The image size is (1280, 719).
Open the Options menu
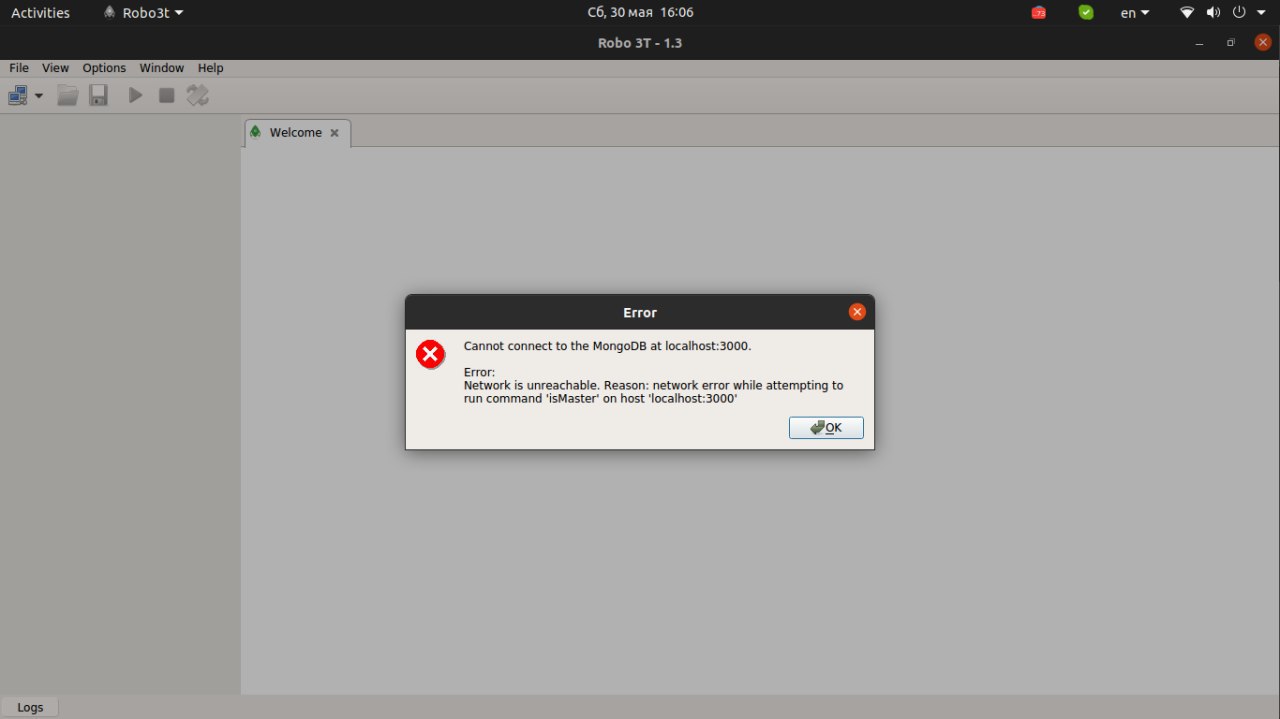click(104, 68)
